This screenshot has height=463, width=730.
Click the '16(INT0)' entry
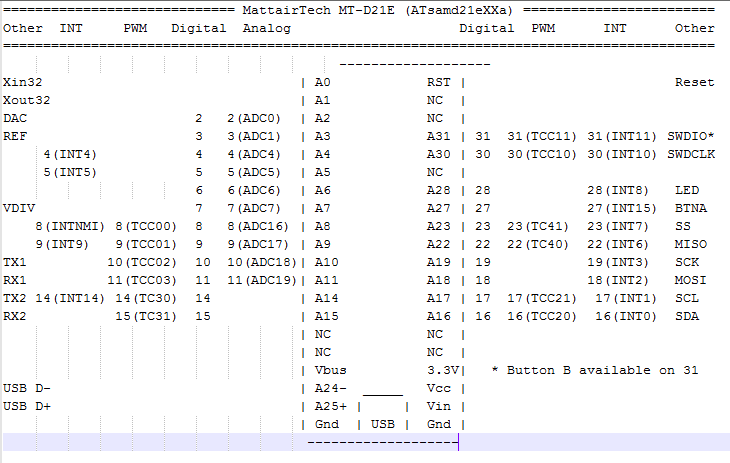point(626,317)
